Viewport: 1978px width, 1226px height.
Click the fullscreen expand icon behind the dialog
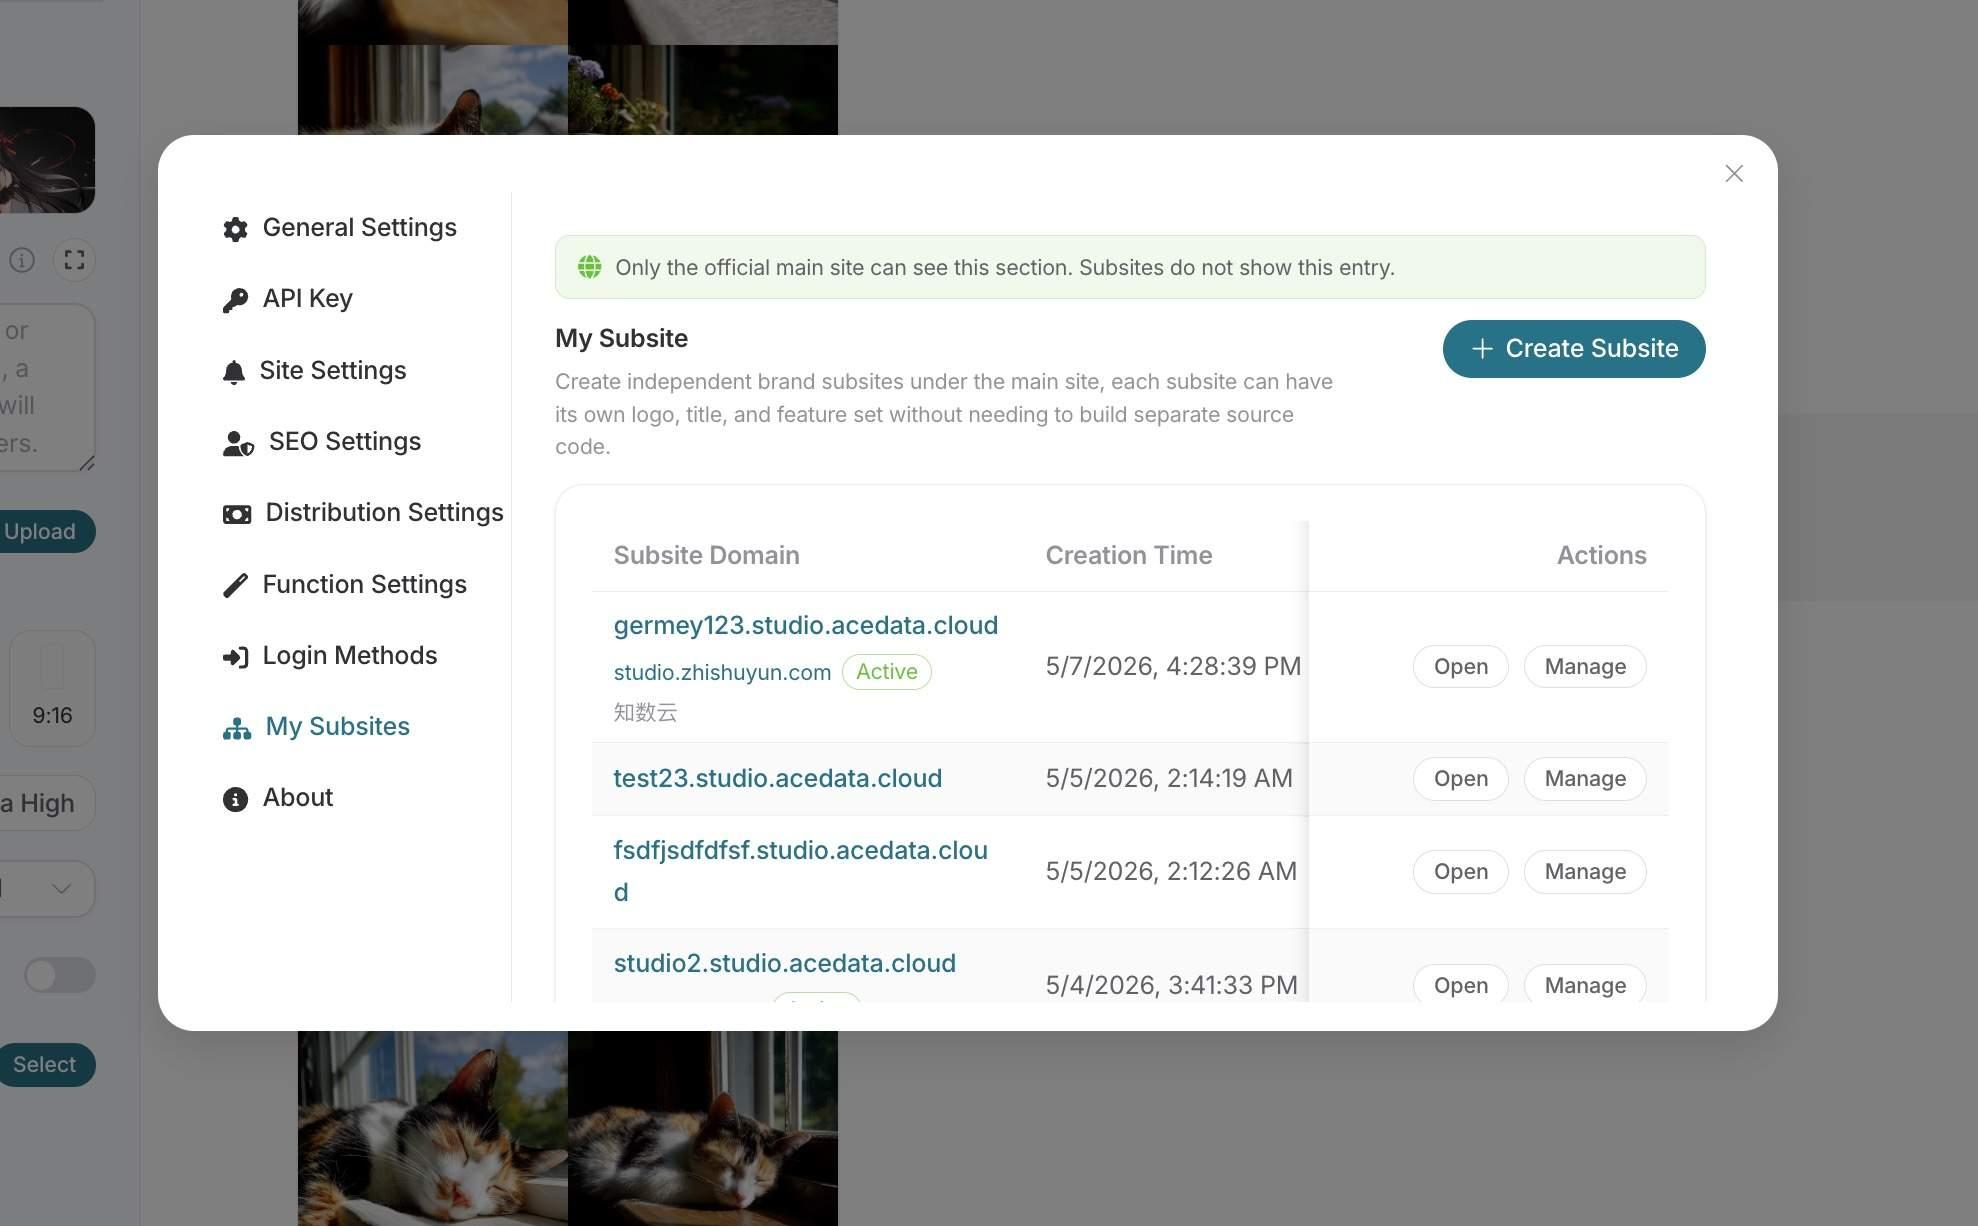(x=74, y=260)
